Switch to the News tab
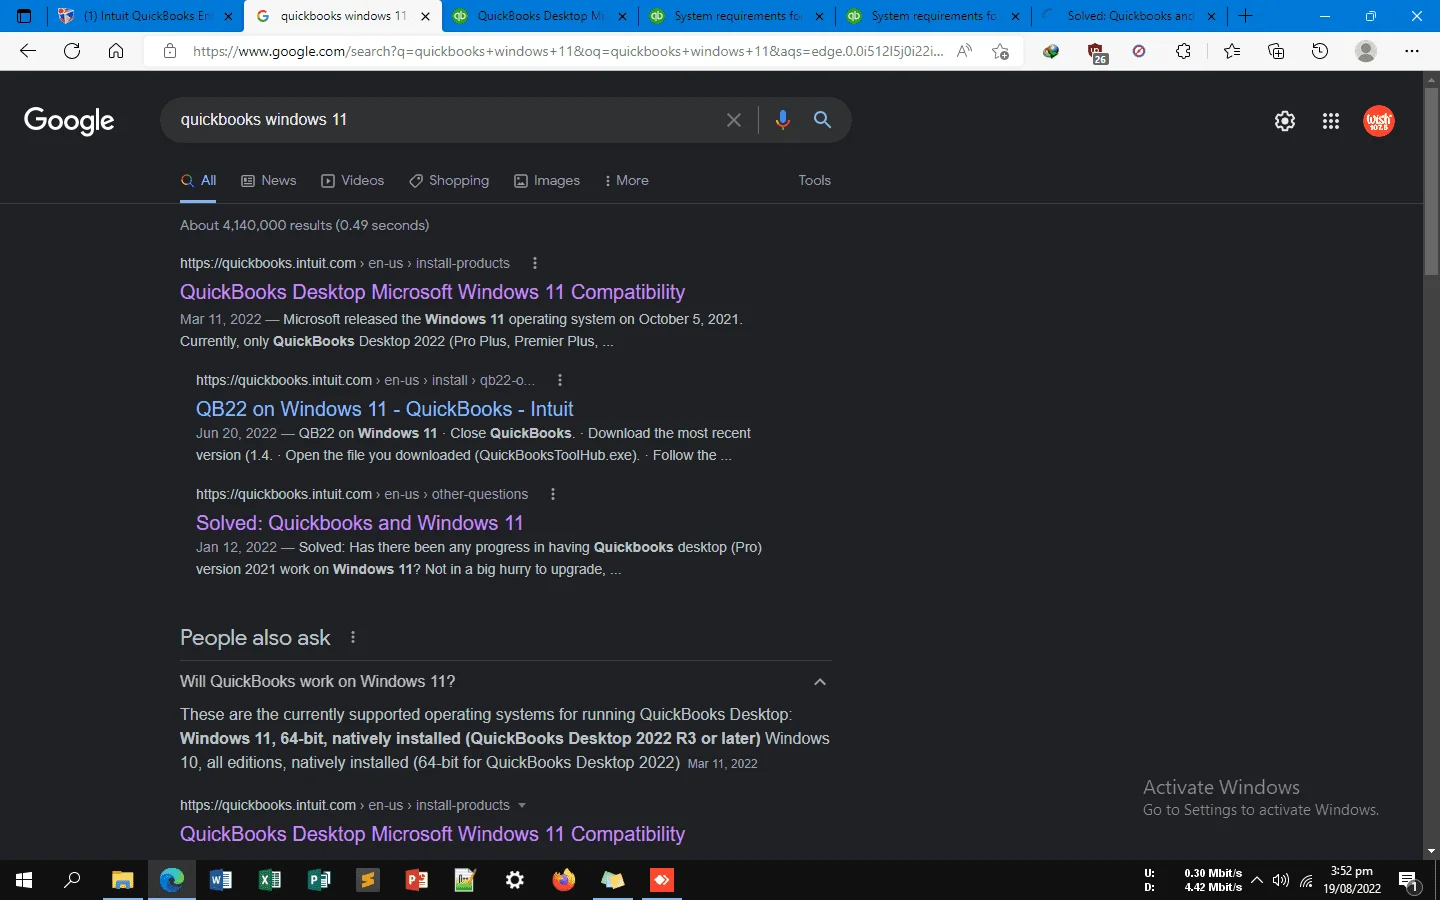 click(x=269, y=181)
